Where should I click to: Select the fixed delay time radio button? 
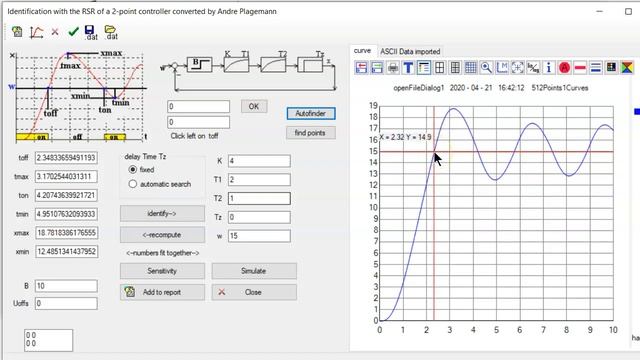point(133,169)
